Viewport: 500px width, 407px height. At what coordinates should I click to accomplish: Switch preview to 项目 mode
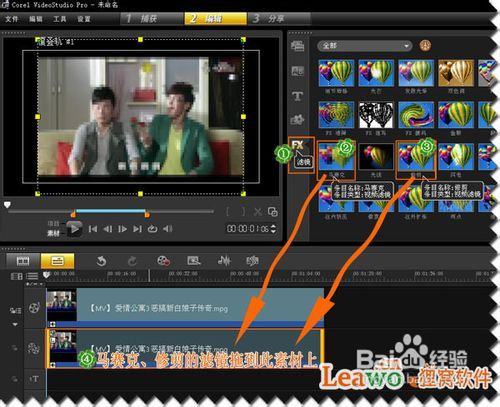tap(53, 224)
